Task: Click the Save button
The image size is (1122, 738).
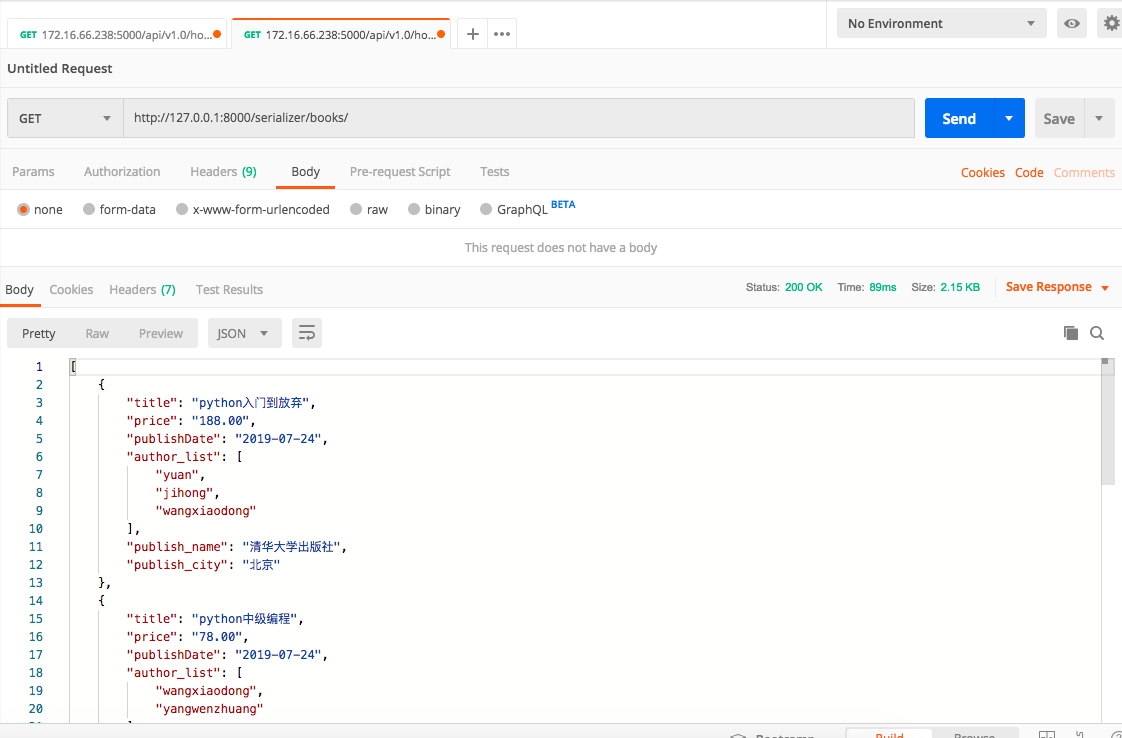Action: pos(1059,118)
